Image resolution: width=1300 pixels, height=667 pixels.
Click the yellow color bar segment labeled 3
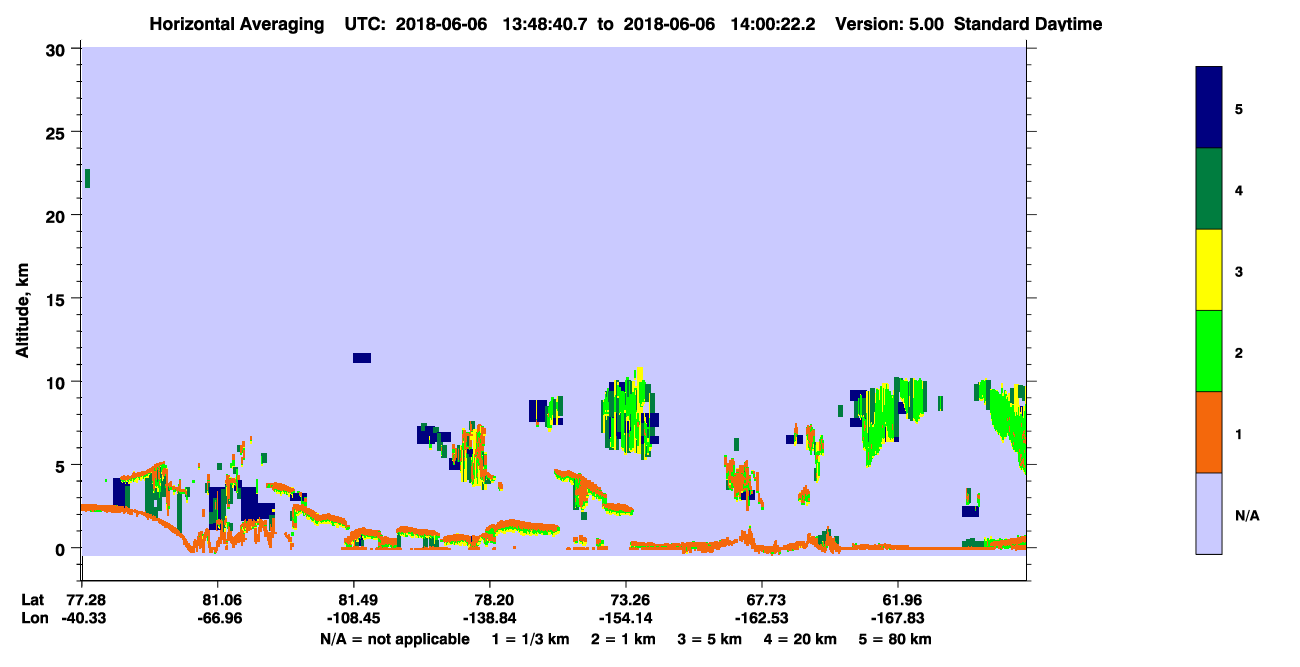pos(1208,270)
